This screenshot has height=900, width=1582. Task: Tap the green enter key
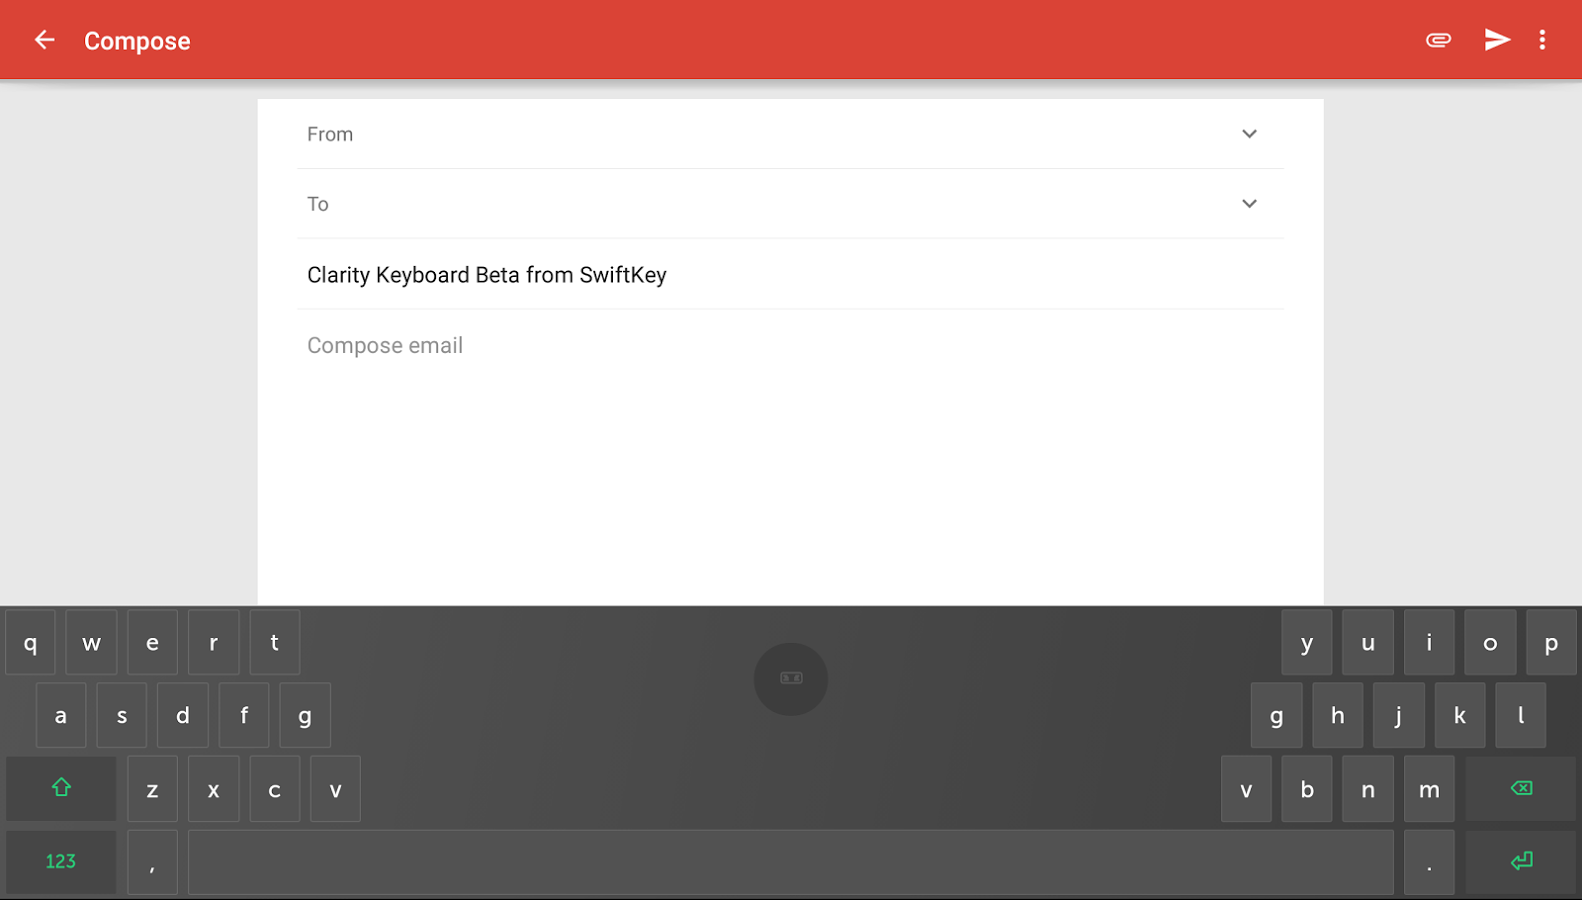1521,861
